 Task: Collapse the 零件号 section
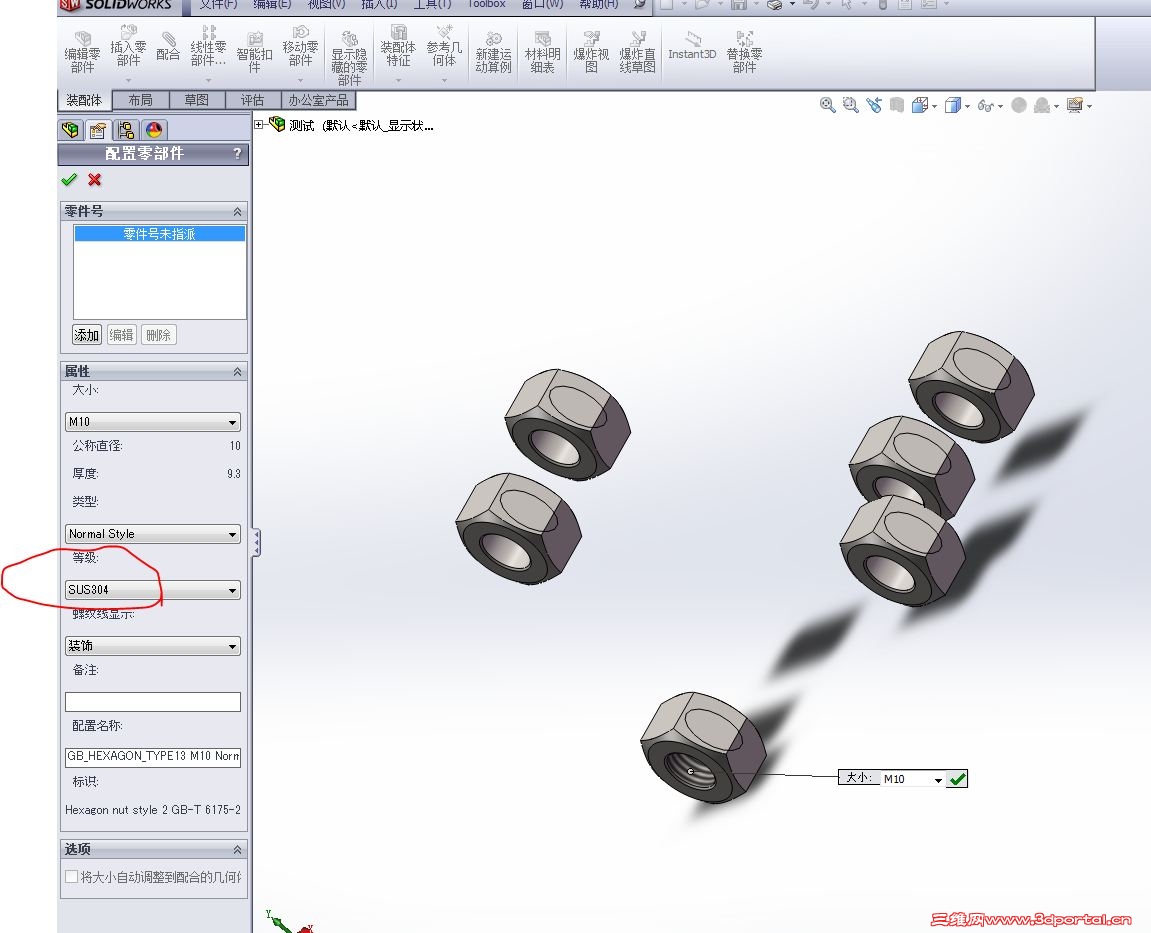pyautogui.click(x=237, y=211)
